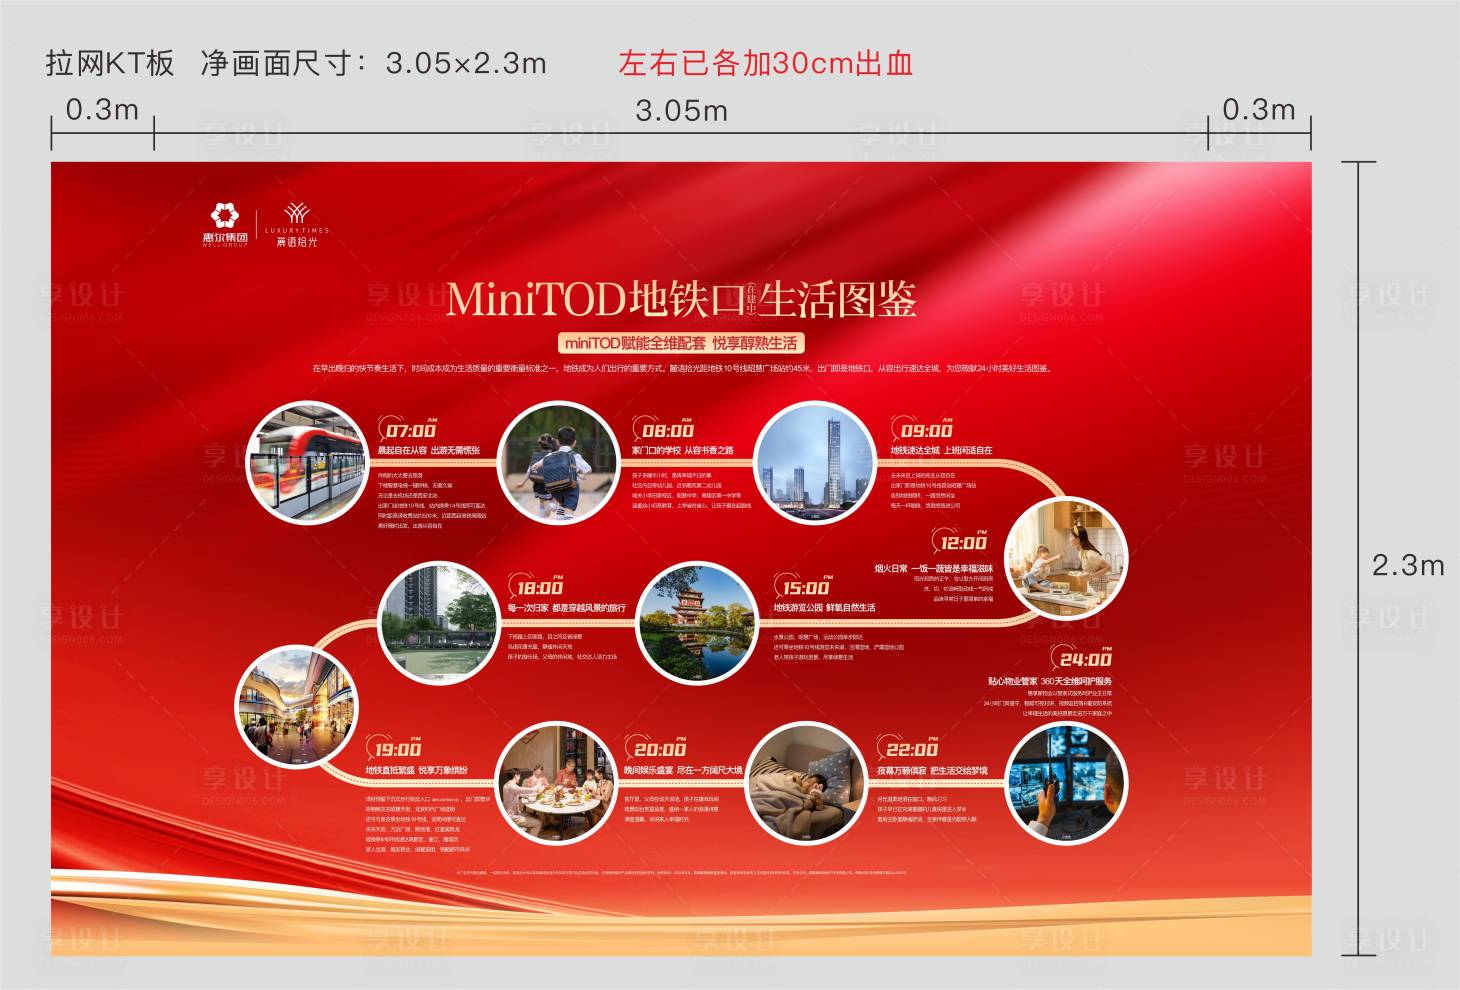Select the schoolchildren with backpacks photo

[x=558, y=465]
